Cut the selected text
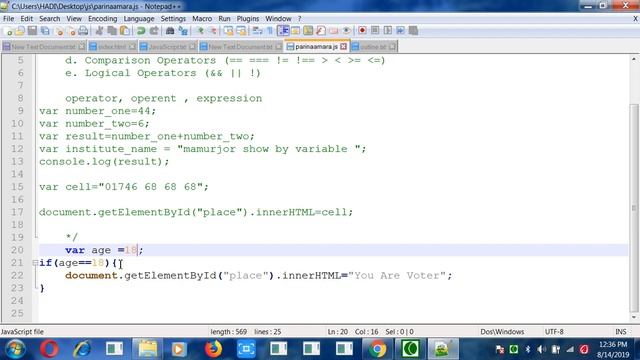640x360 pixels. tap(99, 31)
